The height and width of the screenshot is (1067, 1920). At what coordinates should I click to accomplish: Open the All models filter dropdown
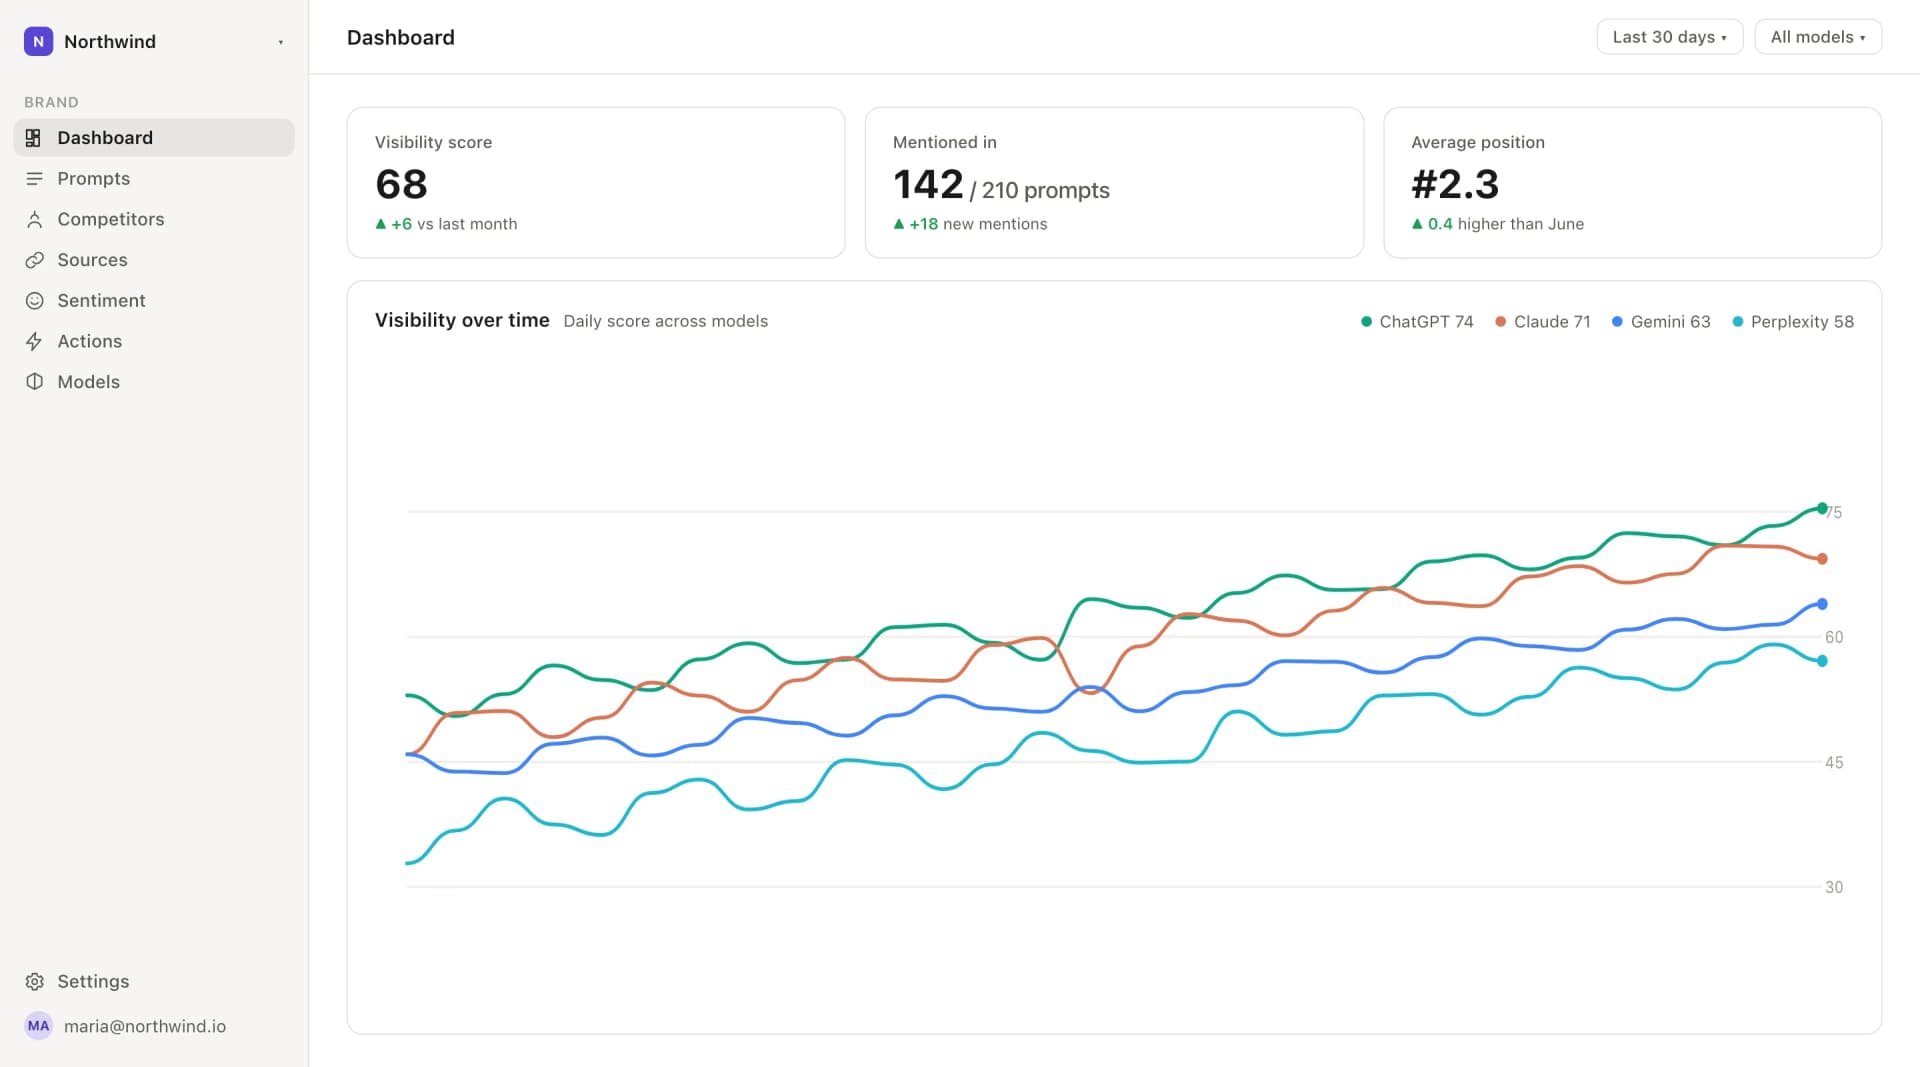tap(1818, 37)
